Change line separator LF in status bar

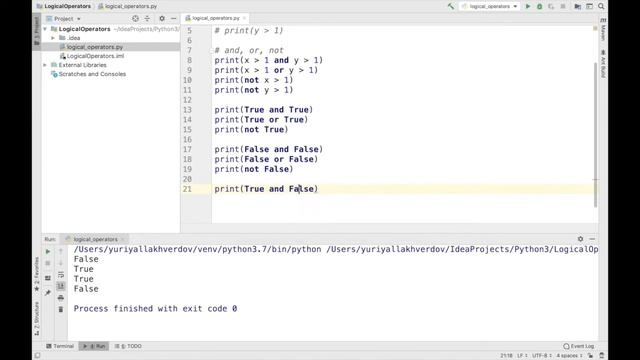coord(522,356)
